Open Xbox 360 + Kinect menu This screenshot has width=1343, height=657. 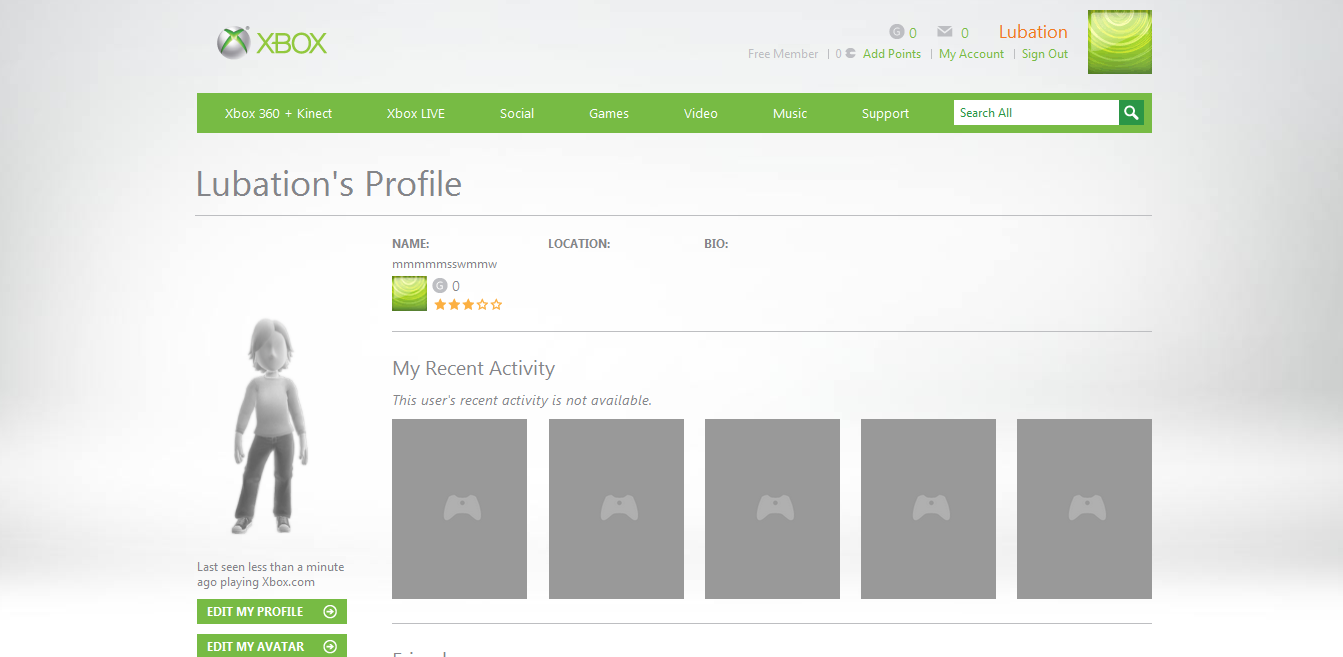[278, 113]
